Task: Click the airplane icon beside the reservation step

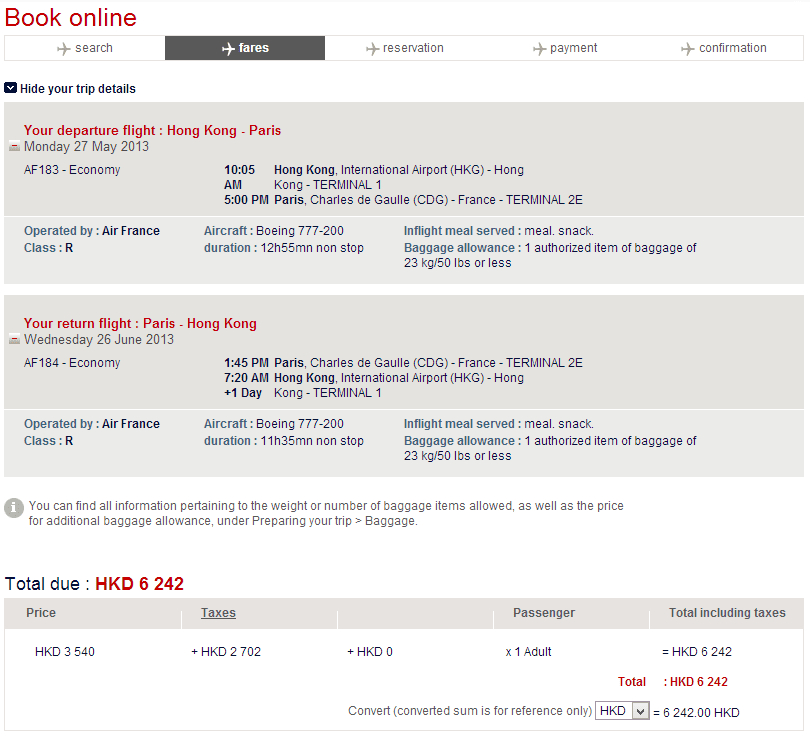Action: (x=373, y=48)
